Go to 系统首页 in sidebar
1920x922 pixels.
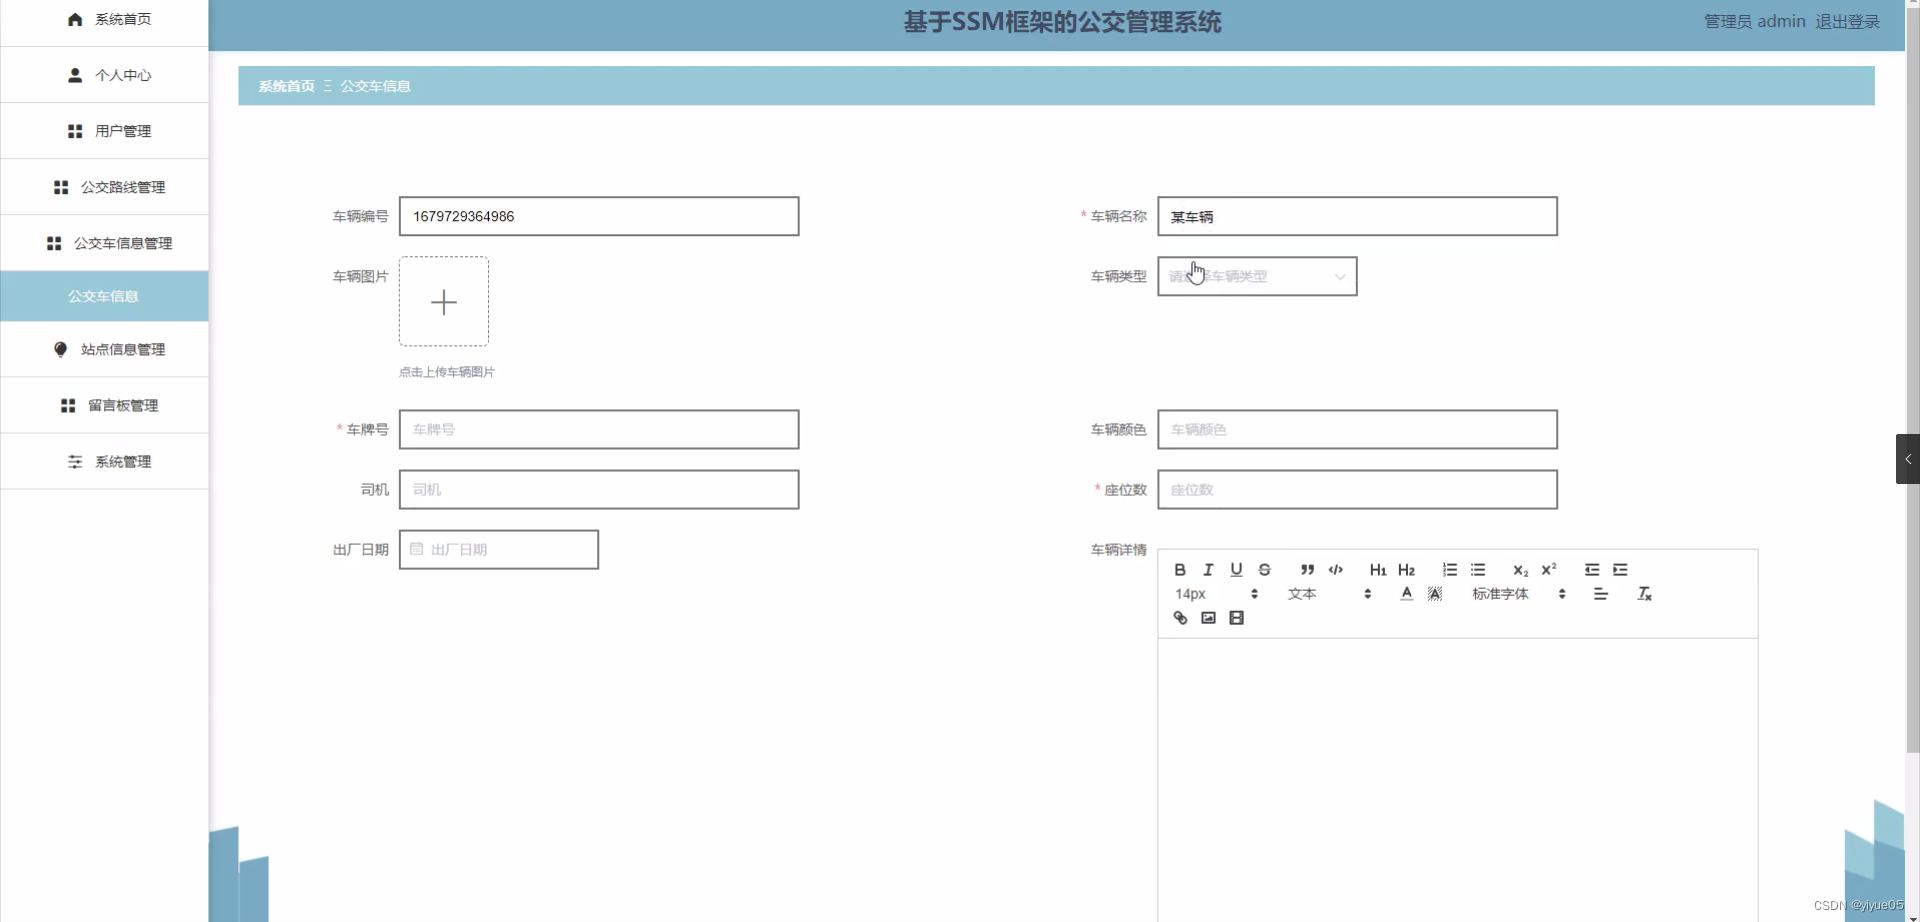pyautogui.click(x=104, y=20)
